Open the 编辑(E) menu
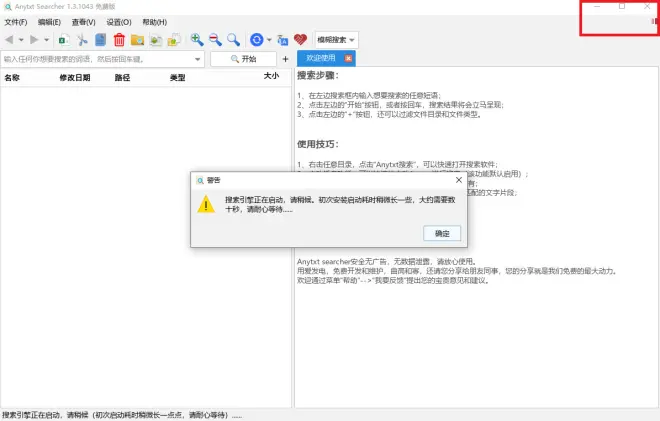This screenshot has height=421, width=660. pyautogui.click(x=49, y=22)
